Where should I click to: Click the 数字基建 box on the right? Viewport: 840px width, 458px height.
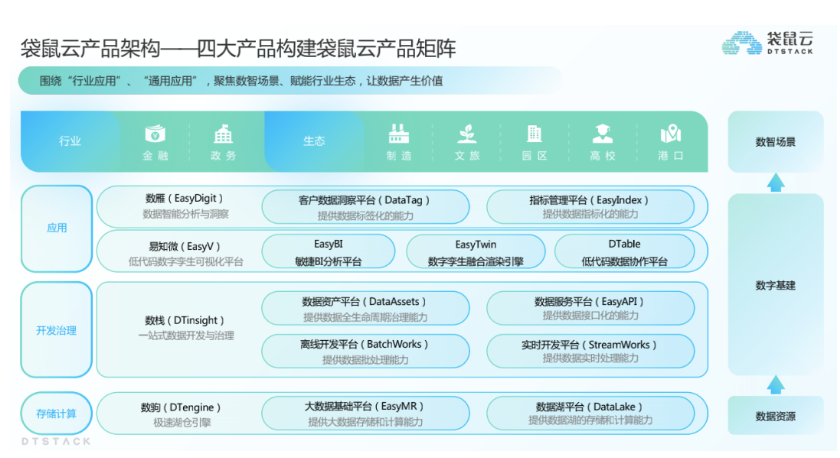point(776,285)
